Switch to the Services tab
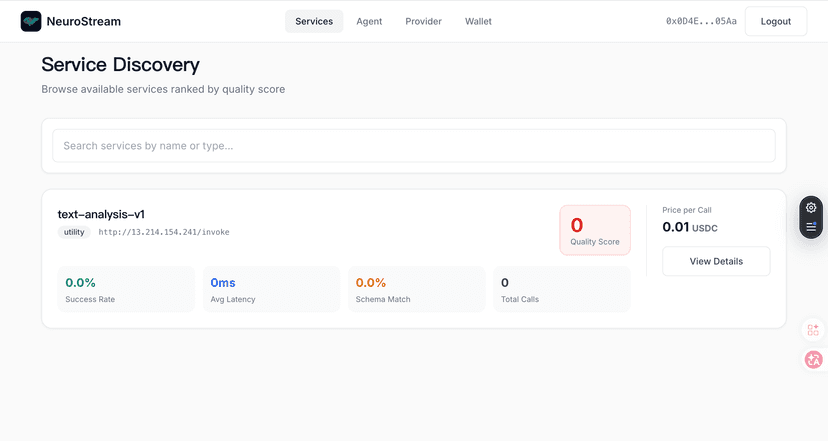The image size is (828, 441). click(x=314, y=21)
